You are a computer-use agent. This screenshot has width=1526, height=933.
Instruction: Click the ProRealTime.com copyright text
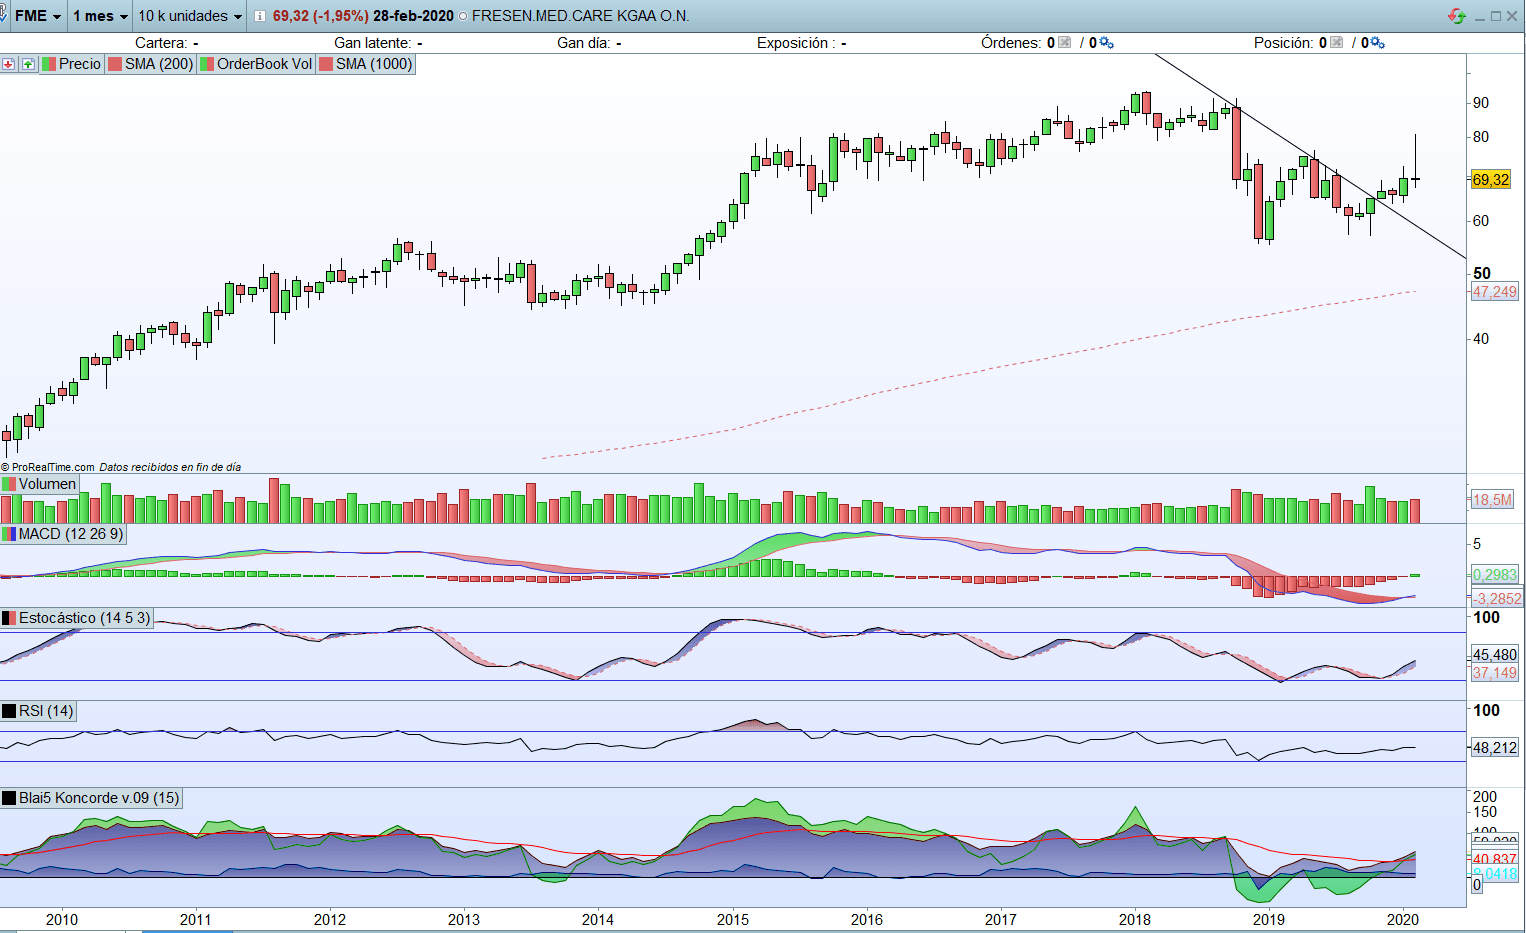tap(48, 467)
